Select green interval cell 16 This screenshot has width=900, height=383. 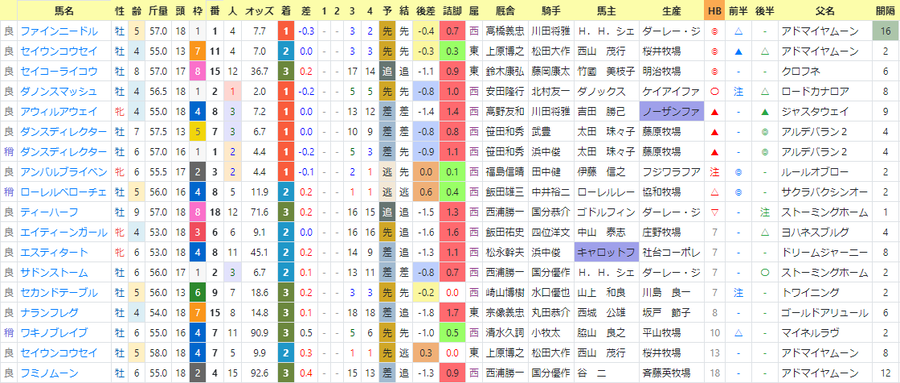click(x=886, y=32)
